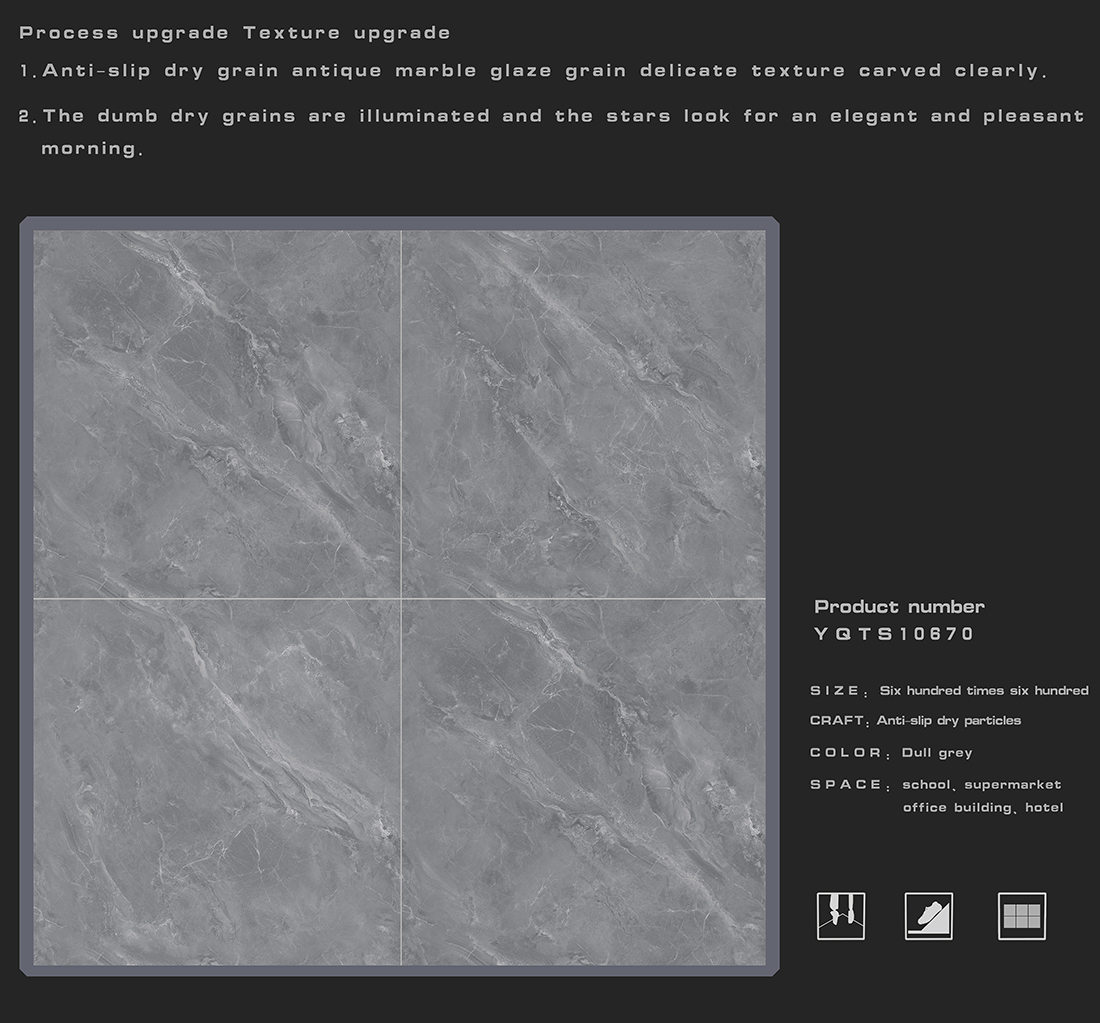Screen dimensions: 1100x1023
Task: Click the 'Product number' label
Action: 899,607
